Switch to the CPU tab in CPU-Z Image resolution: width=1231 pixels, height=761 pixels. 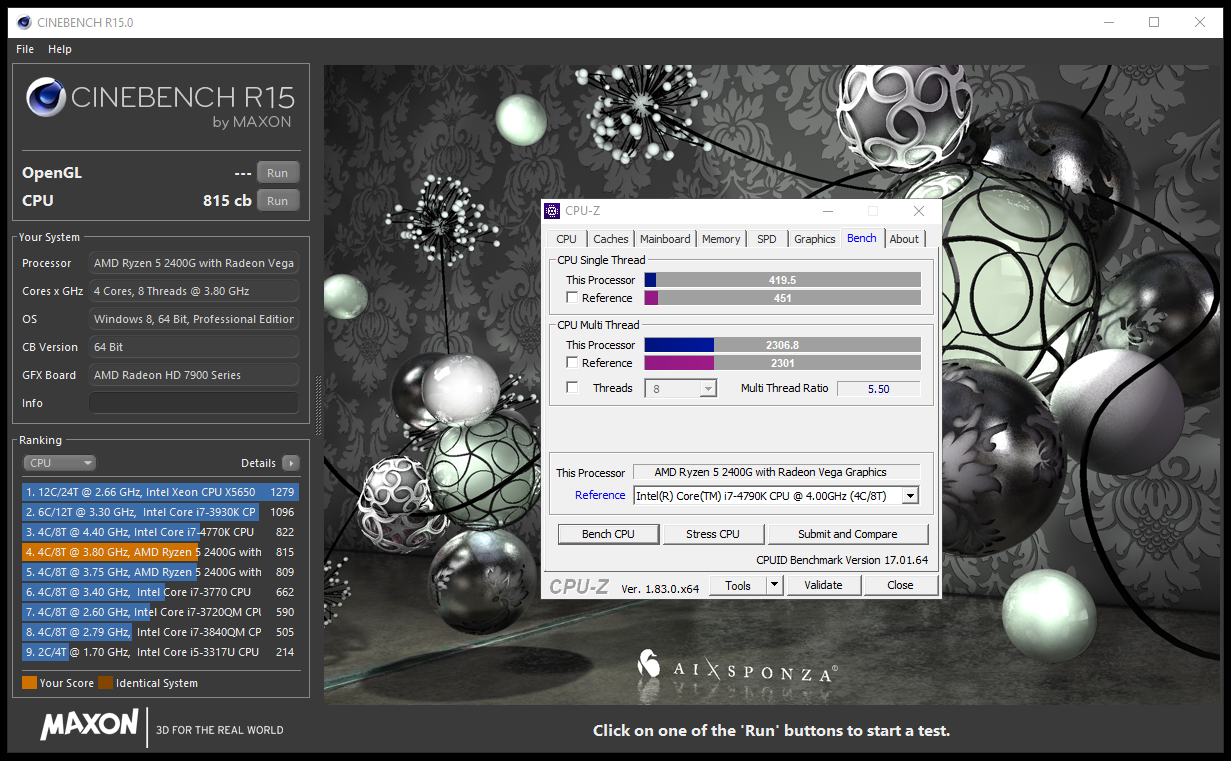[x=566, y=239]
